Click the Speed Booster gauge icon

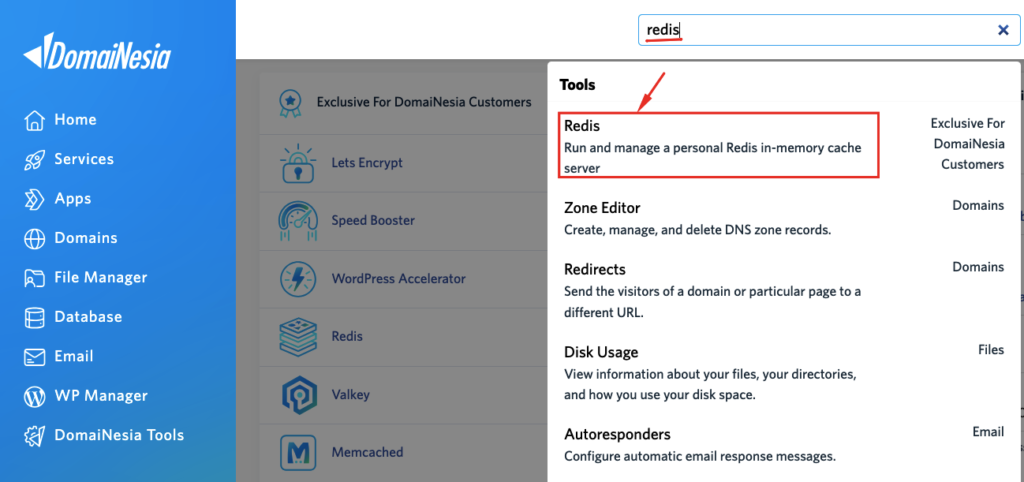pos(298,221)
